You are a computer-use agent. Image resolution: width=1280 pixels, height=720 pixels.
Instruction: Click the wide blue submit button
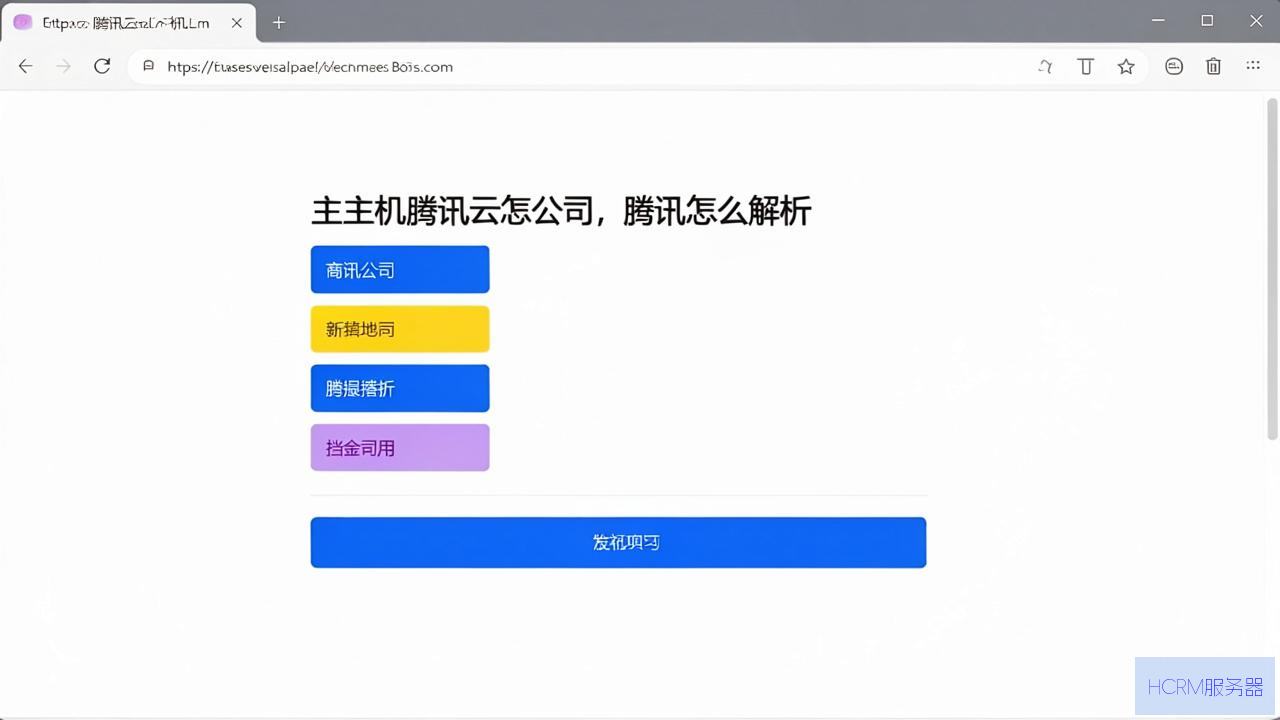click(618, 542)
